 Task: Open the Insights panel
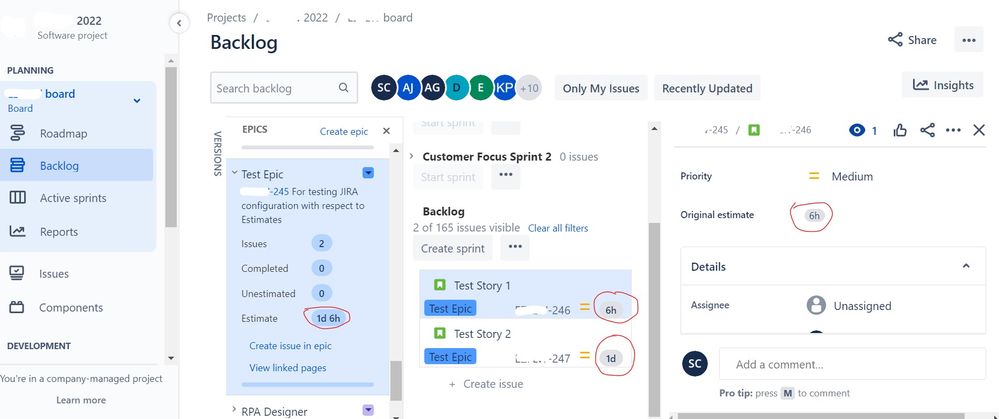tap(944, 85)
